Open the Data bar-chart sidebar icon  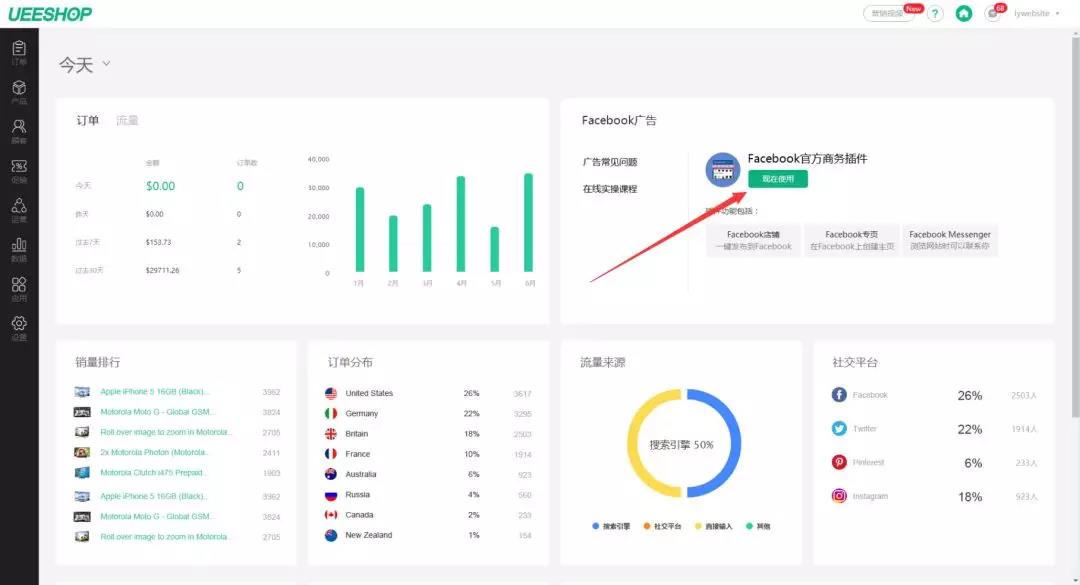click(19, 249)
